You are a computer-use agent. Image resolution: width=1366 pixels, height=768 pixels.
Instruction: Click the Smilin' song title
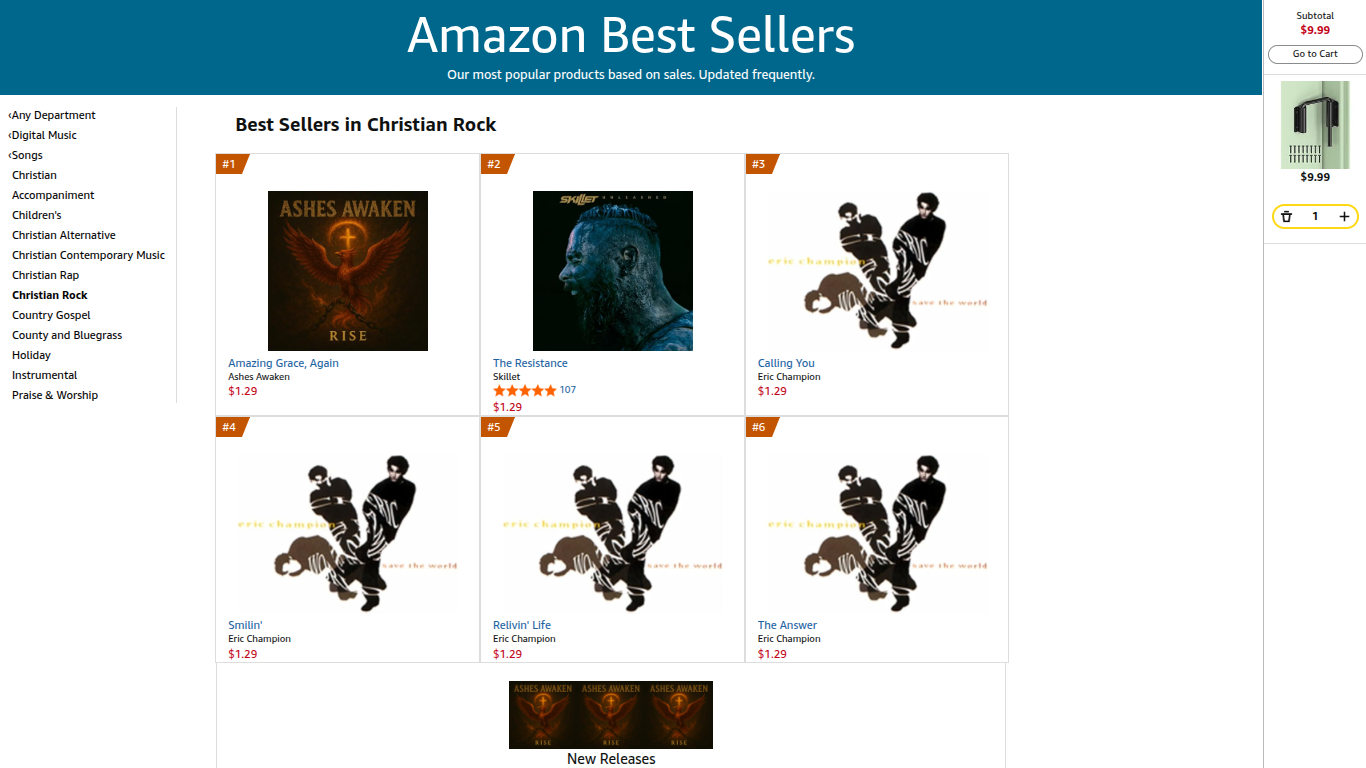click(245, 625)
